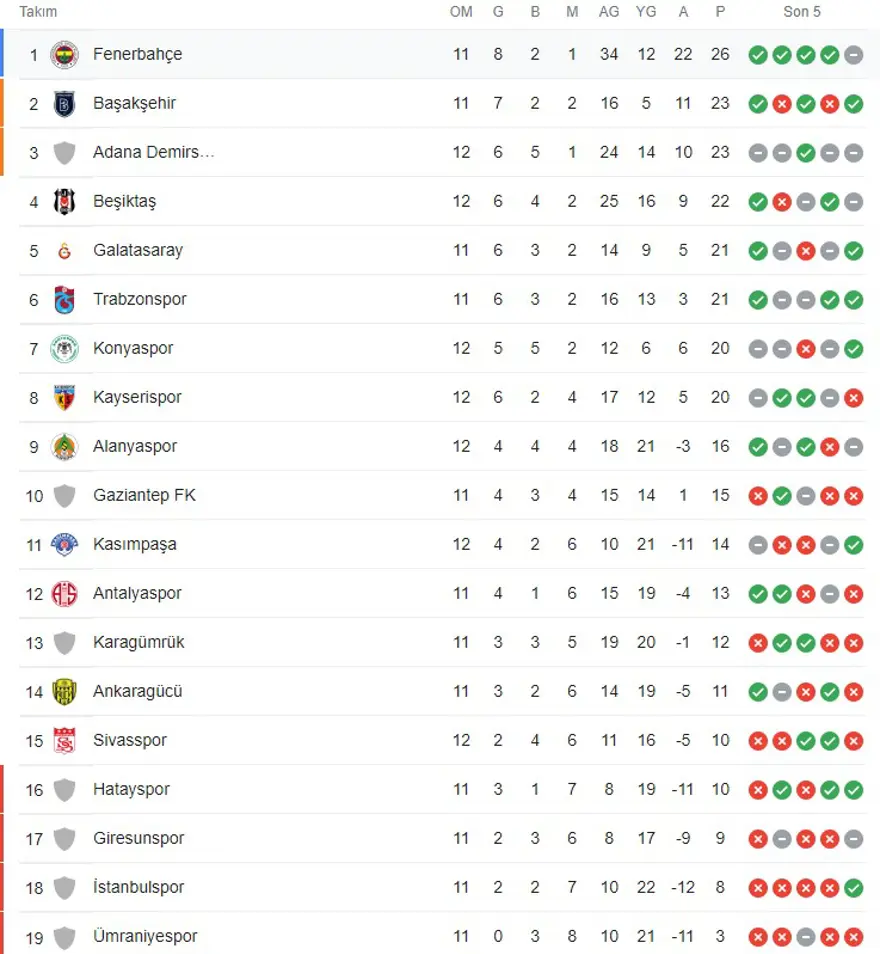The image size is (880, 954).
Task: Click the Son 5 column header
Action: pyautogui.click(x=802, y=12)
